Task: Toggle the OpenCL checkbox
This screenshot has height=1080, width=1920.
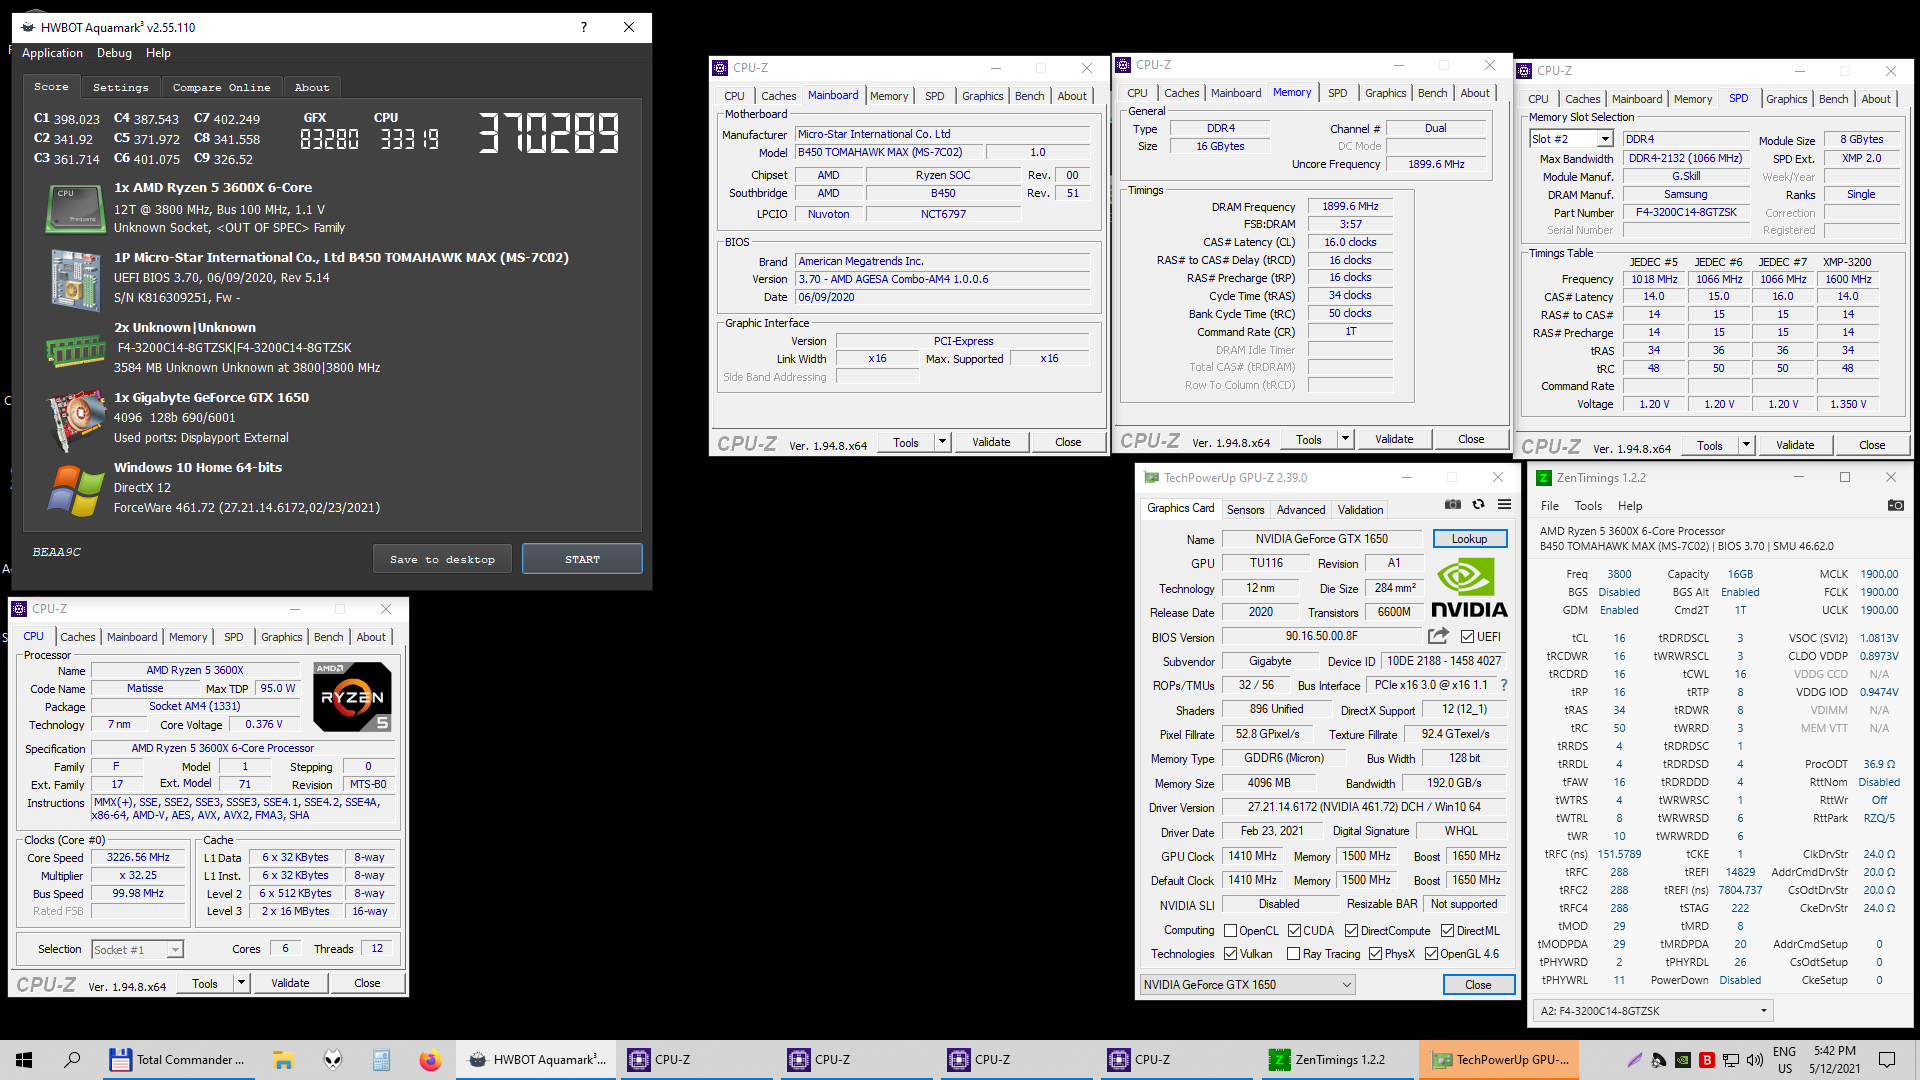Action: click(1230, 930)
